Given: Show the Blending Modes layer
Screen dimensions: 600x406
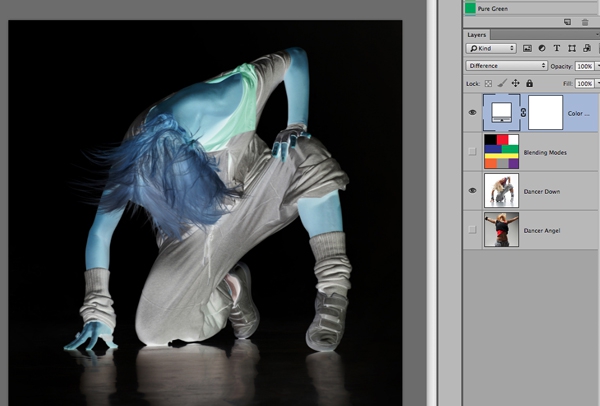Looking at the screenshot, I should coord(472,151).
